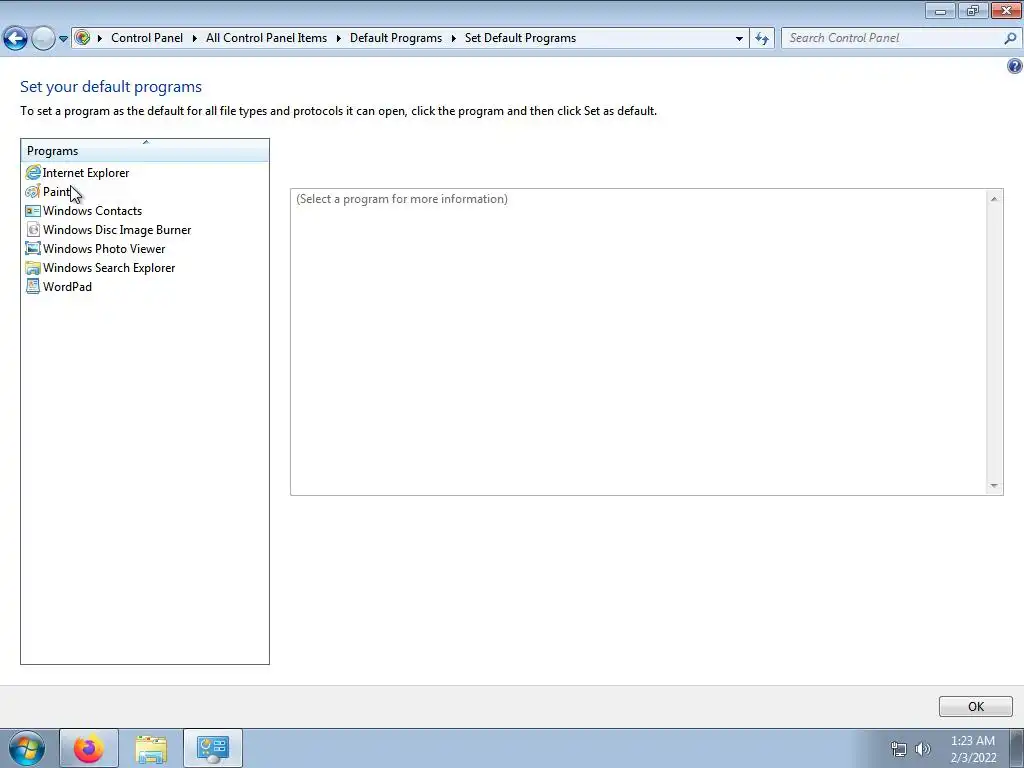Click the Windows Disc Image Burner icon
The image size is (1024, 768).
pyautogui.click(x=33, y=229)
